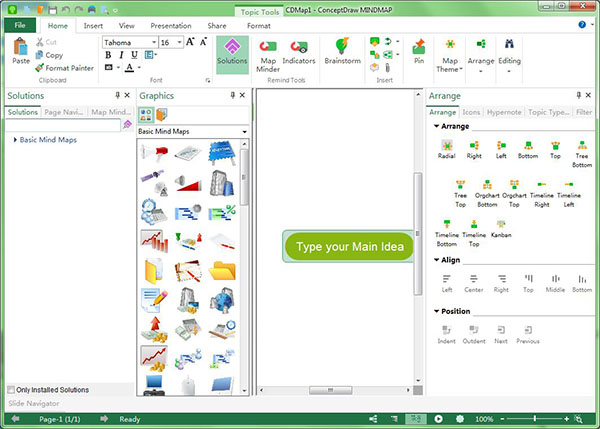Switch to the View ribbon tab
The height and width of the screenshot is (429, 600).
tap(127, 26)
